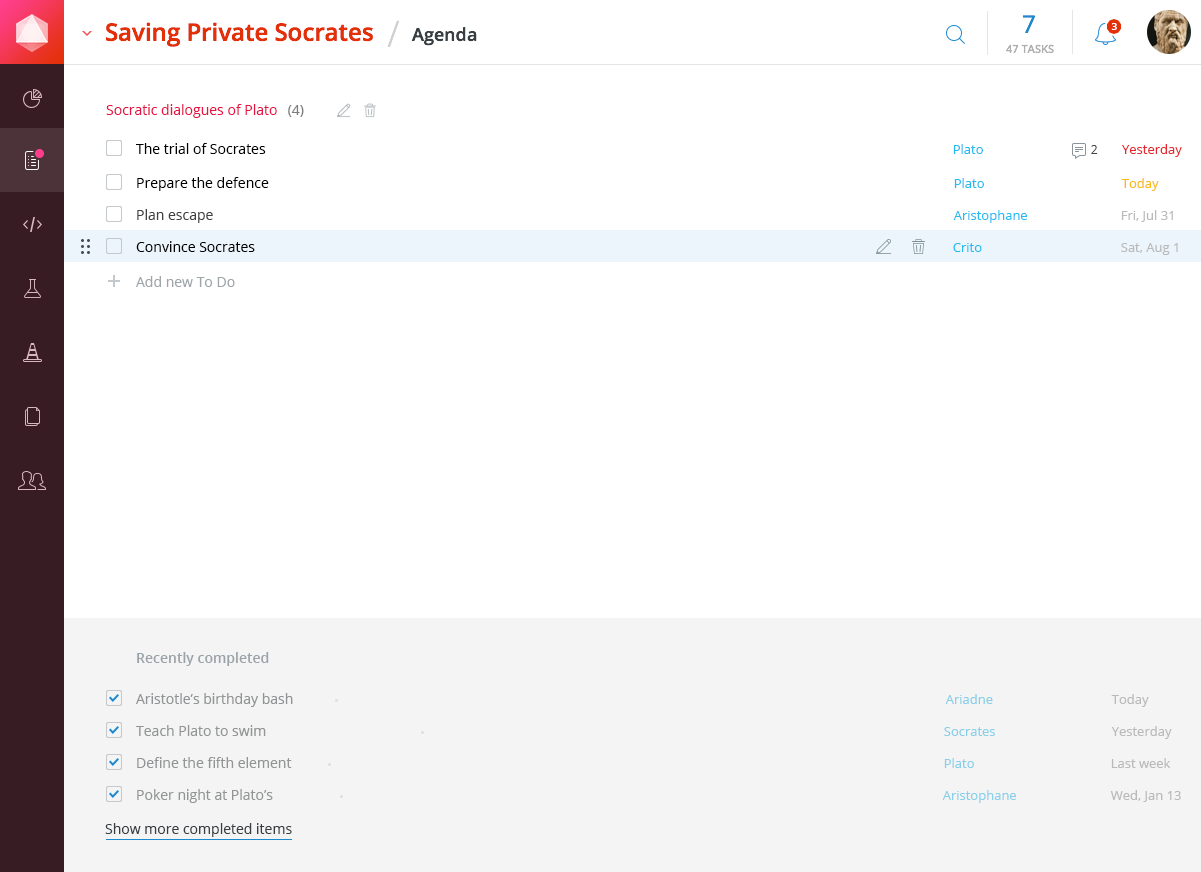The image size is (1201, 872).
Task: Open the pie chart reports icon
Action: click(32, 97)
